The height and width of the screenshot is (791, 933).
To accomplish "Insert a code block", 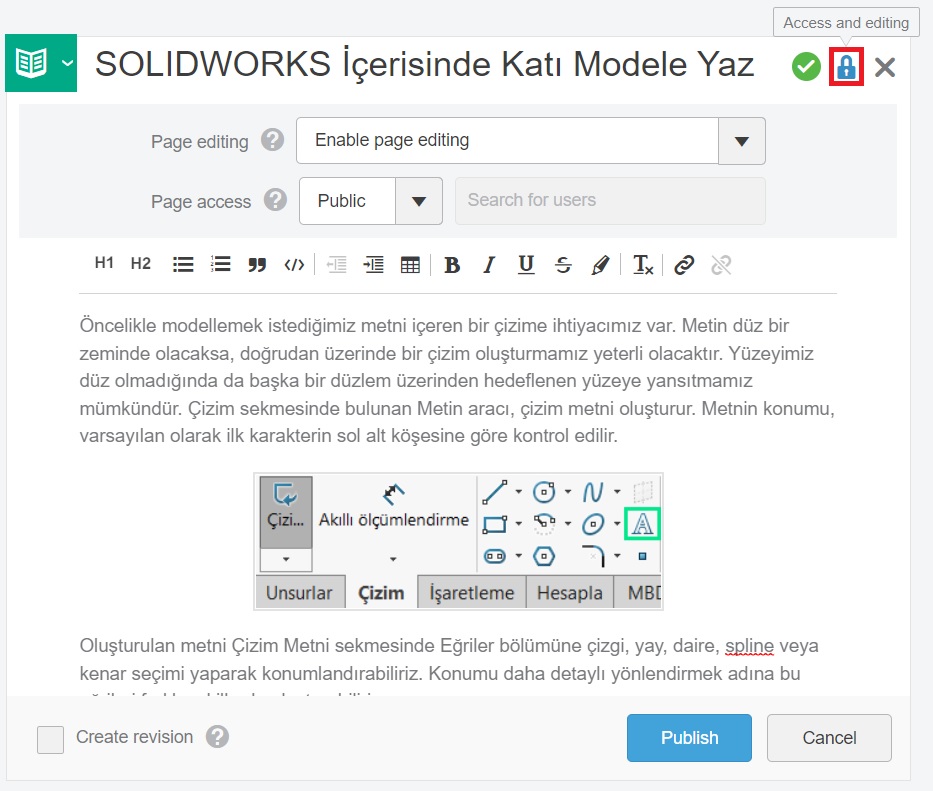I will click(294, 265).
